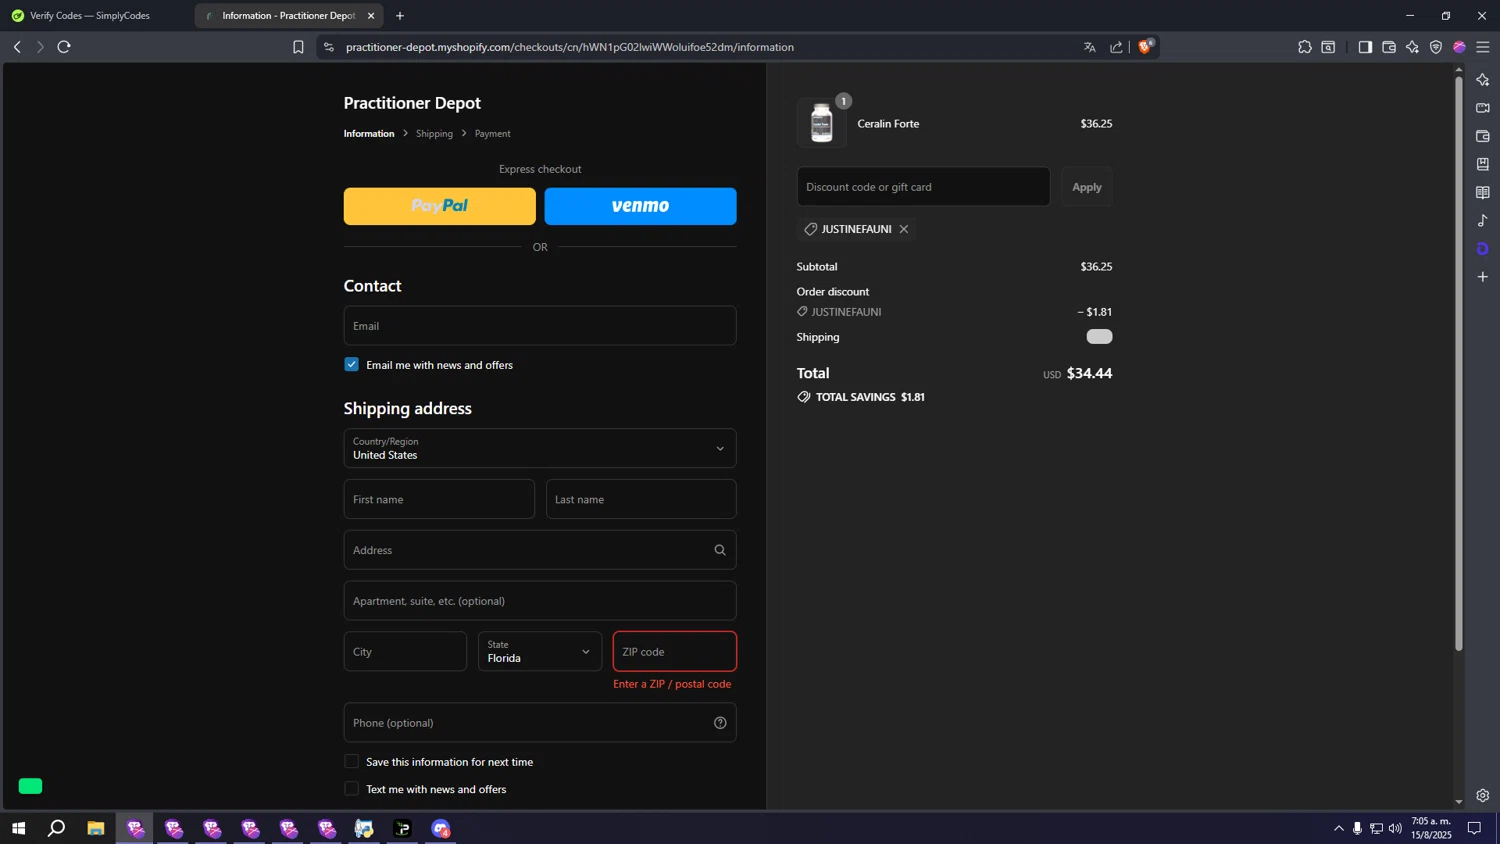Focus Phone (optional) field

[x=540, y=723]
